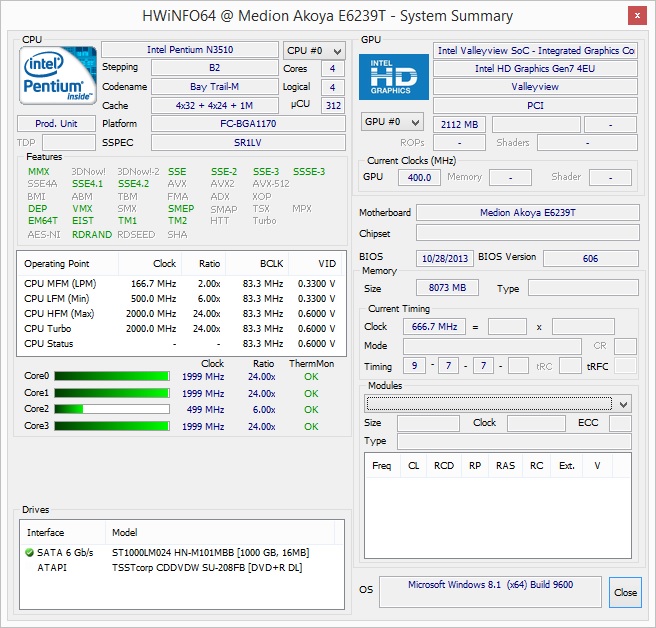The width and height of the screenshot is (656, 628).
Task: Click the RDRAND feature label
Action: point(92,235)
